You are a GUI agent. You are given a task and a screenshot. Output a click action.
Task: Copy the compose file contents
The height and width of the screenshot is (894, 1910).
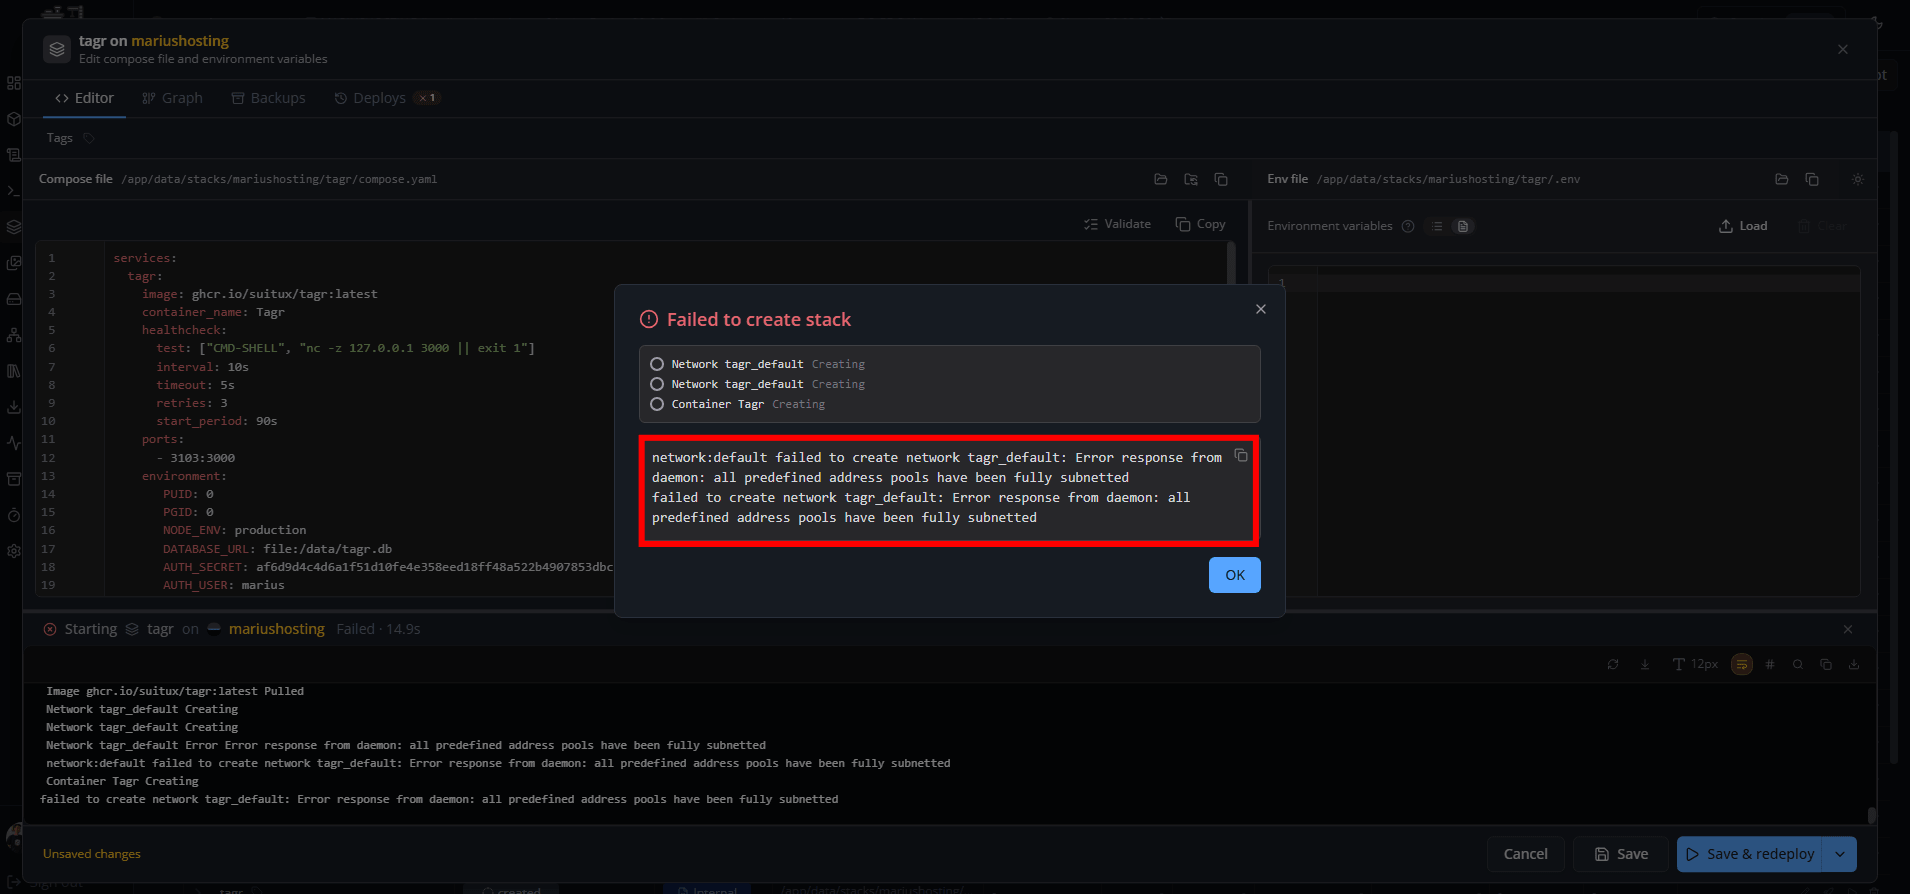[1201, 224]
